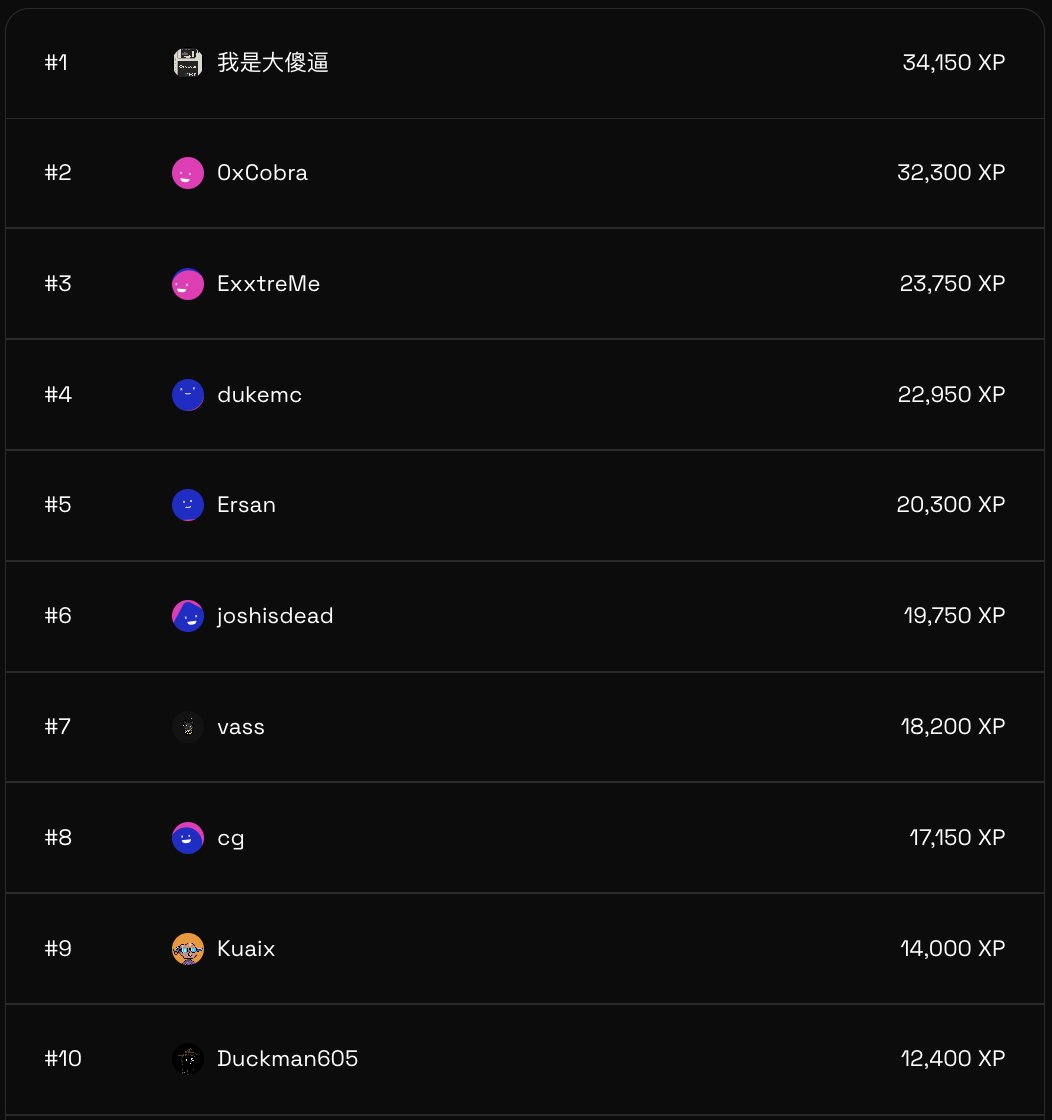Open Kuaix's orange cartoon avatar
The width and height of the screenshot is (1052, 1120).
coord(188,949)
